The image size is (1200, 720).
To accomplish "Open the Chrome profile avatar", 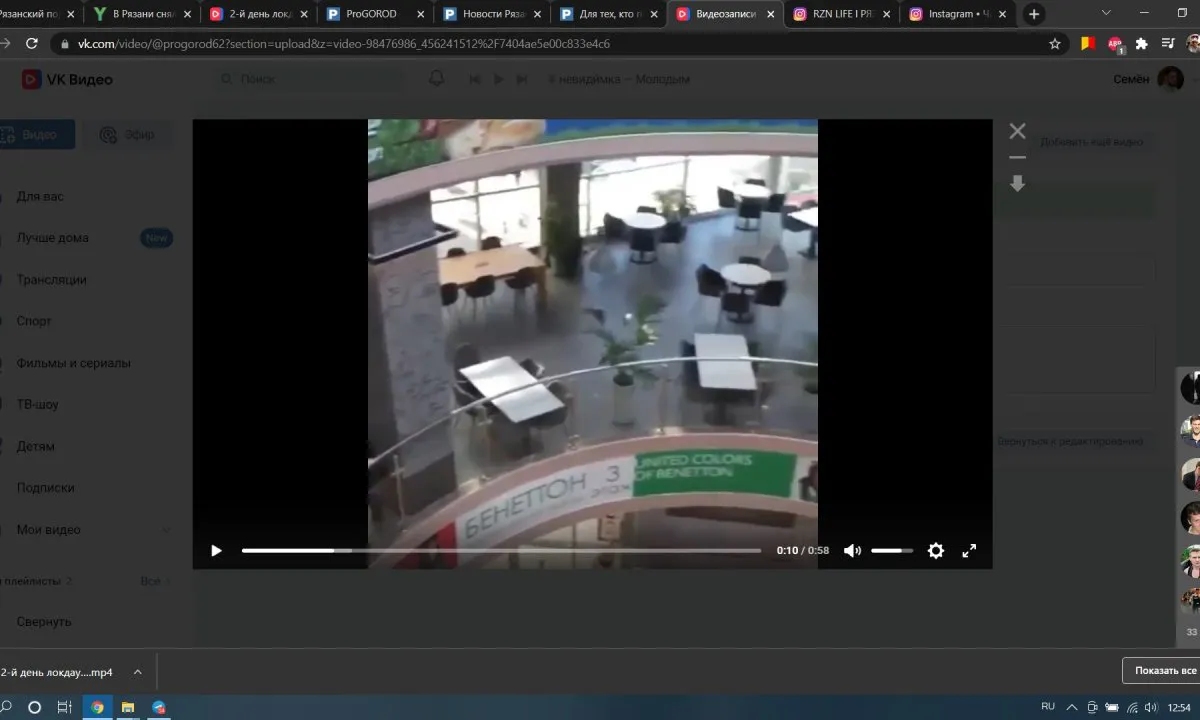I will click(x=1193, y=44).
